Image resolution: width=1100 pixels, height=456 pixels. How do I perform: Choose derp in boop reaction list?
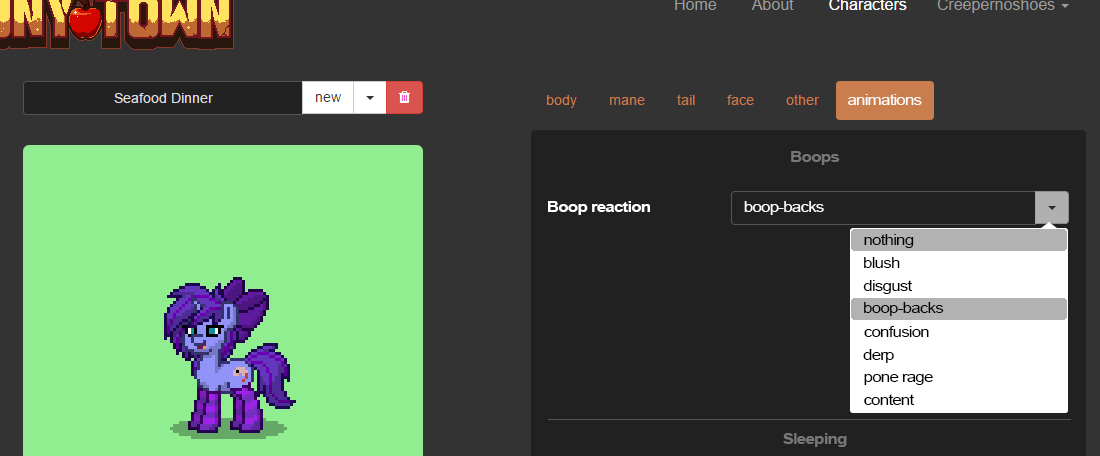[x=959, y=355]
